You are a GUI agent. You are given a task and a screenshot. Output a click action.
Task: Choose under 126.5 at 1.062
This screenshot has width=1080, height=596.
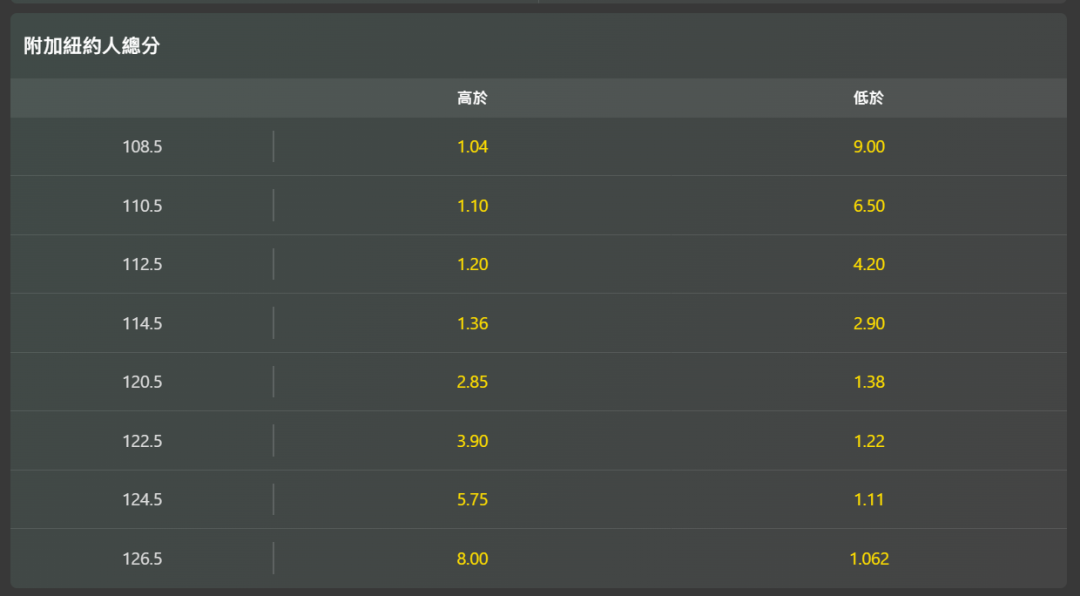pos(869,559)
